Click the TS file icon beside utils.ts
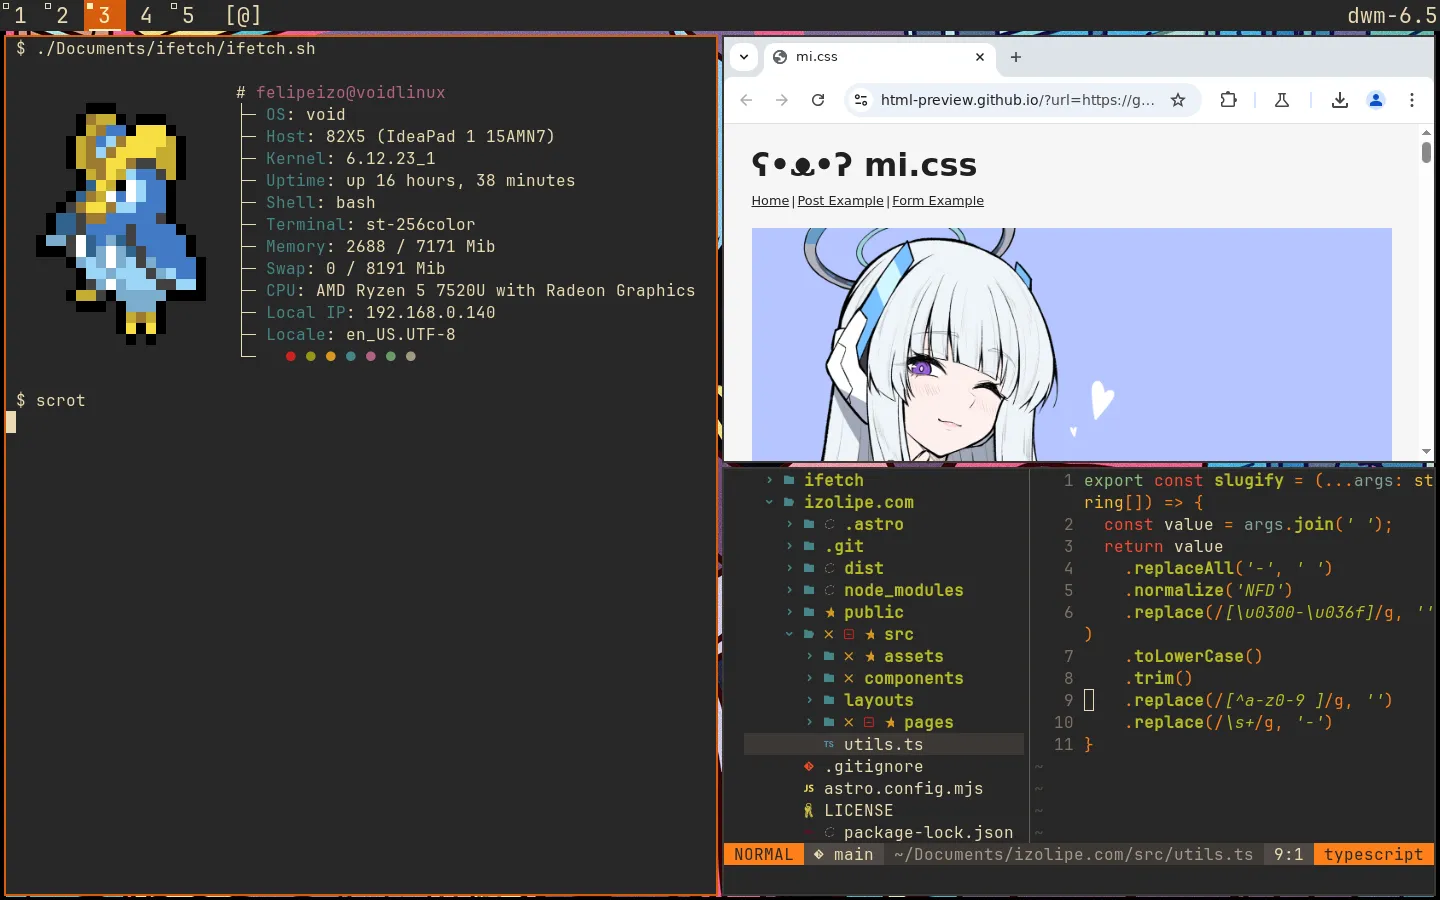1440x900 pixels. [x=829, y=745]
